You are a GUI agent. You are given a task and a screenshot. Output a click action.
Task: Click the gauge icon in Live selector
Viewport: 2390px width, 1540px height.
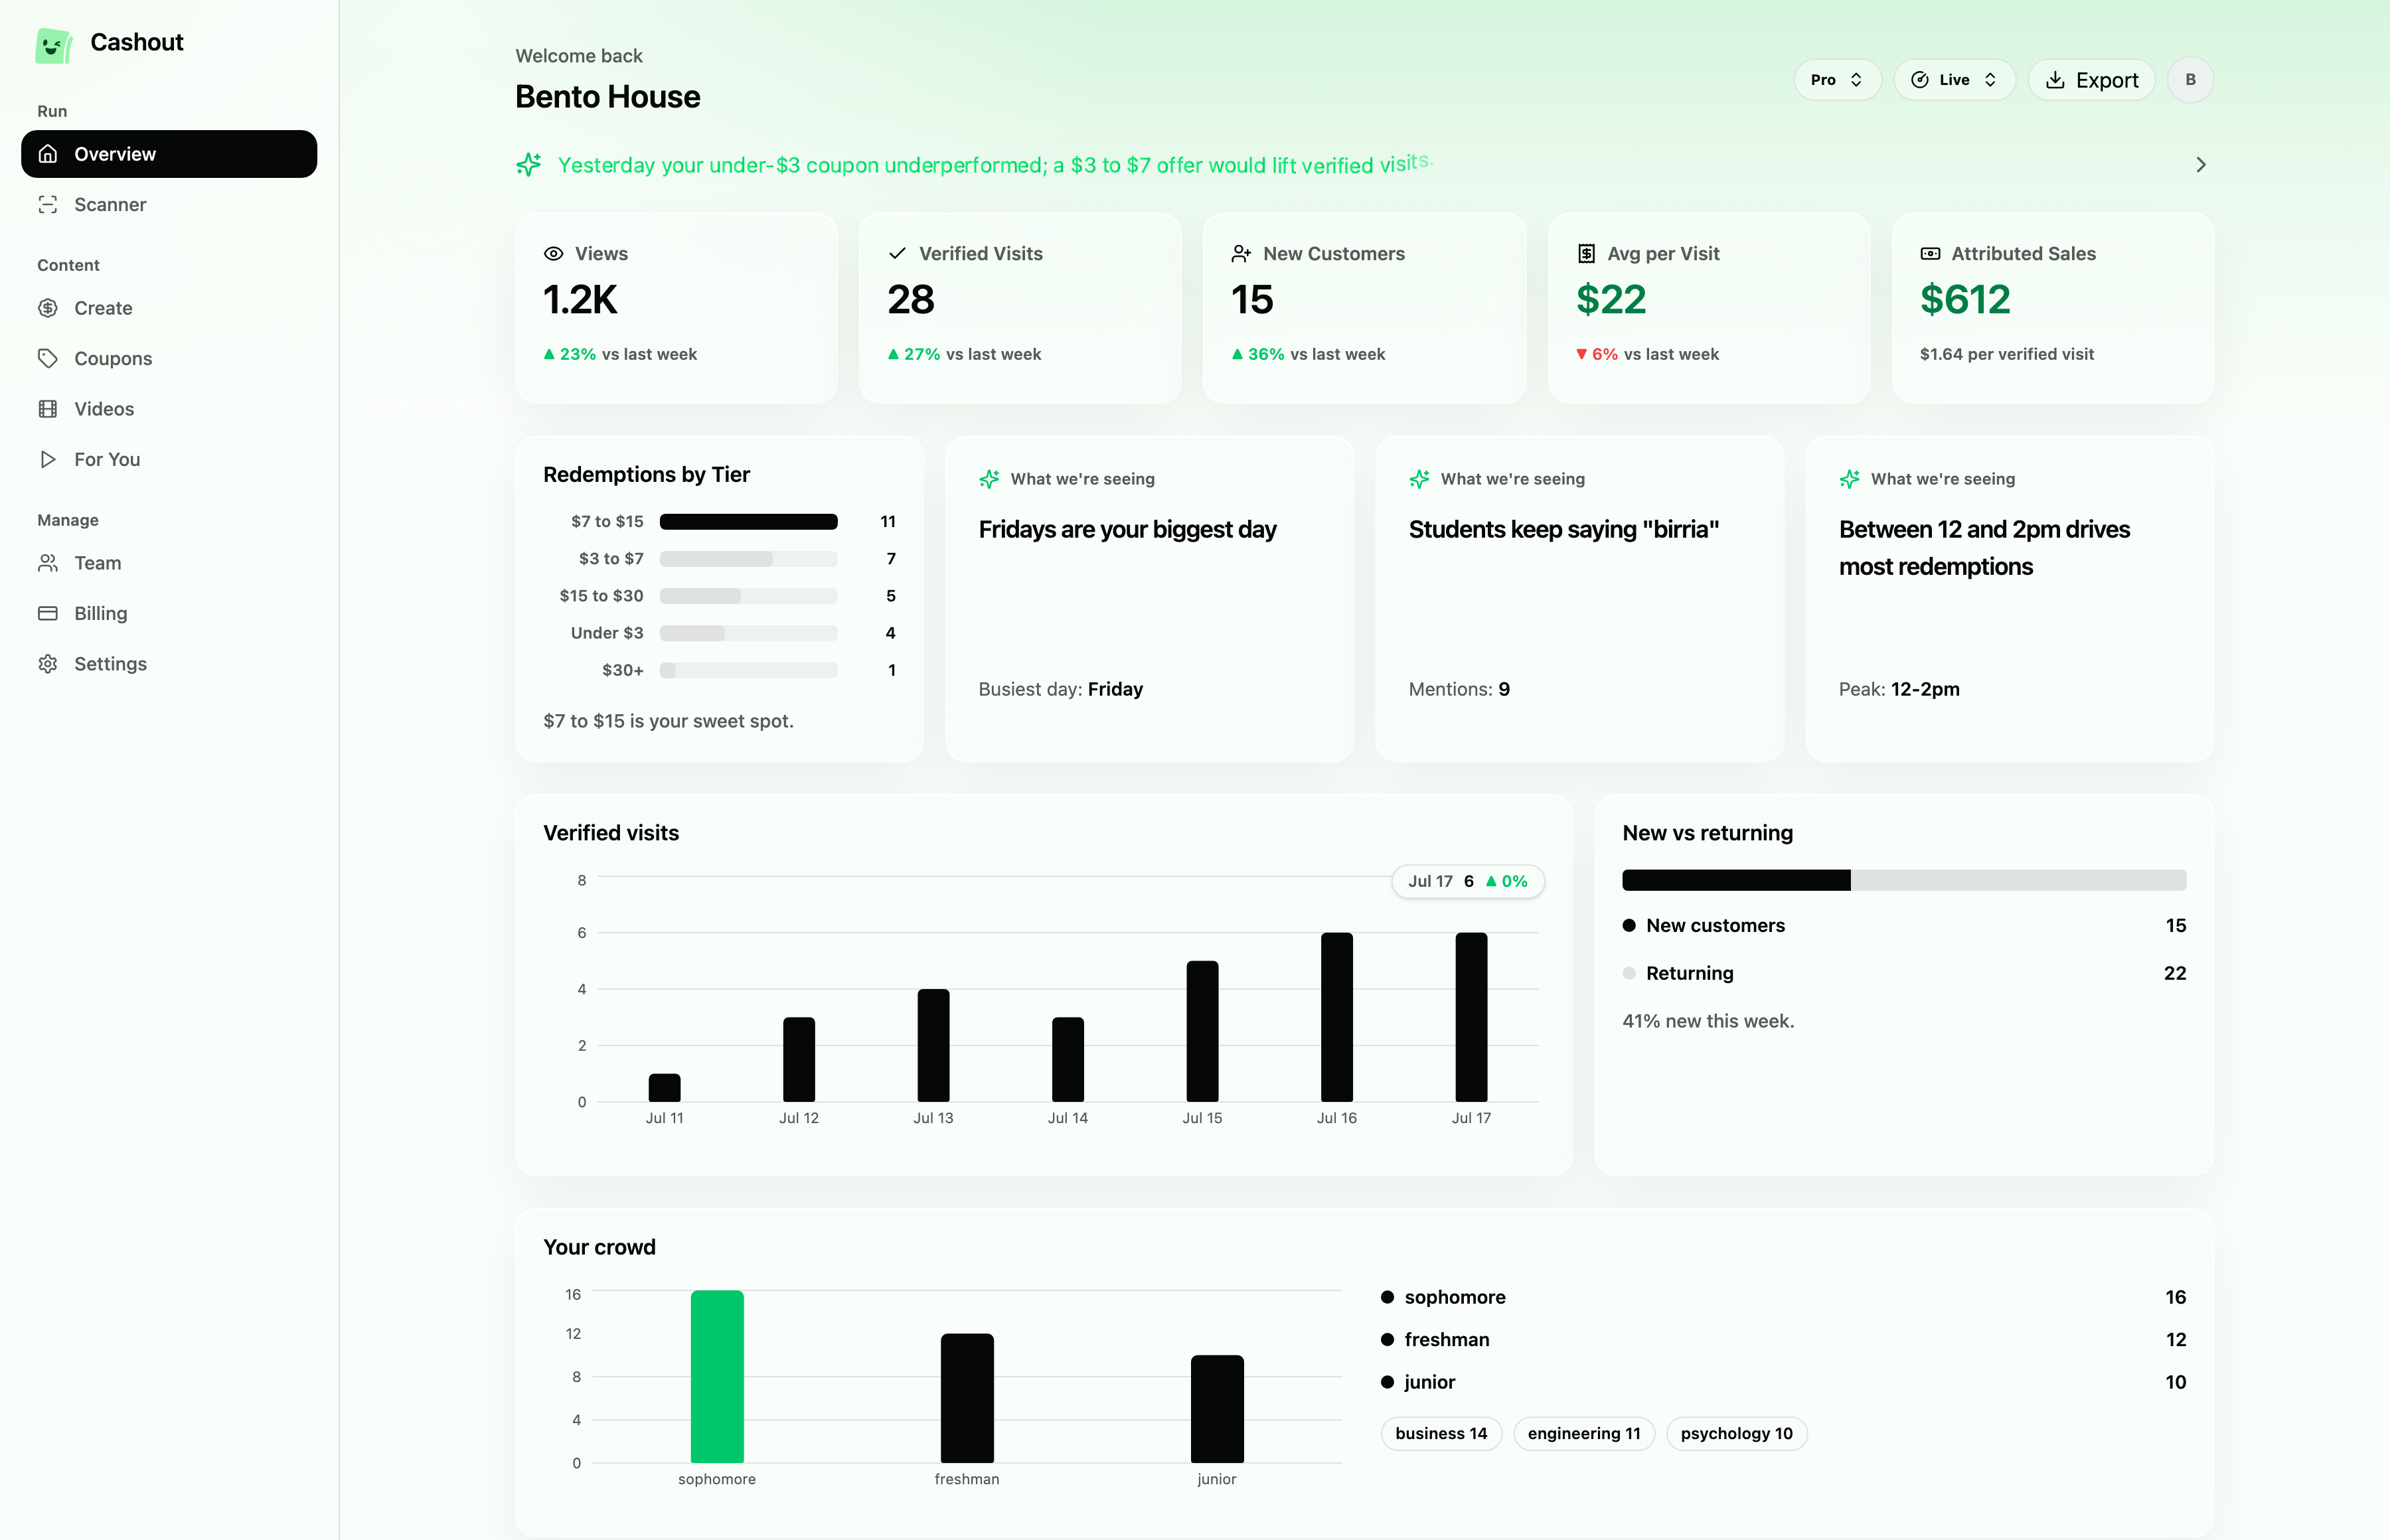pos(1919,80)
